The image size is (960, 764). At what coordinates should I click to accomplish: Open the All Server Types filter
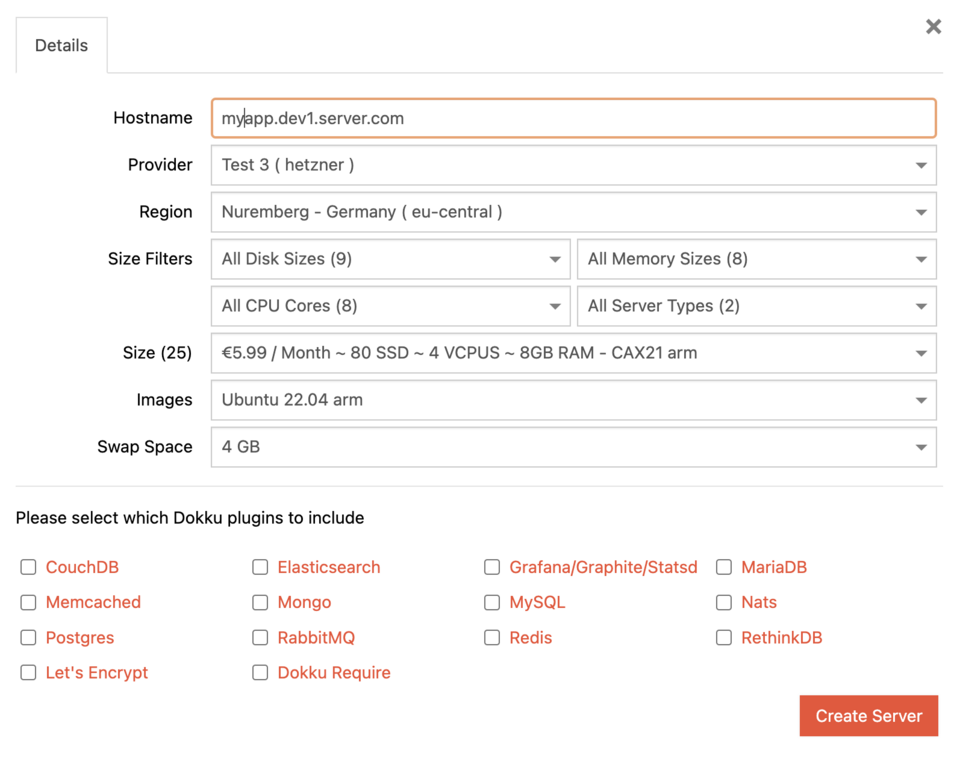click(x=757, y=306)
